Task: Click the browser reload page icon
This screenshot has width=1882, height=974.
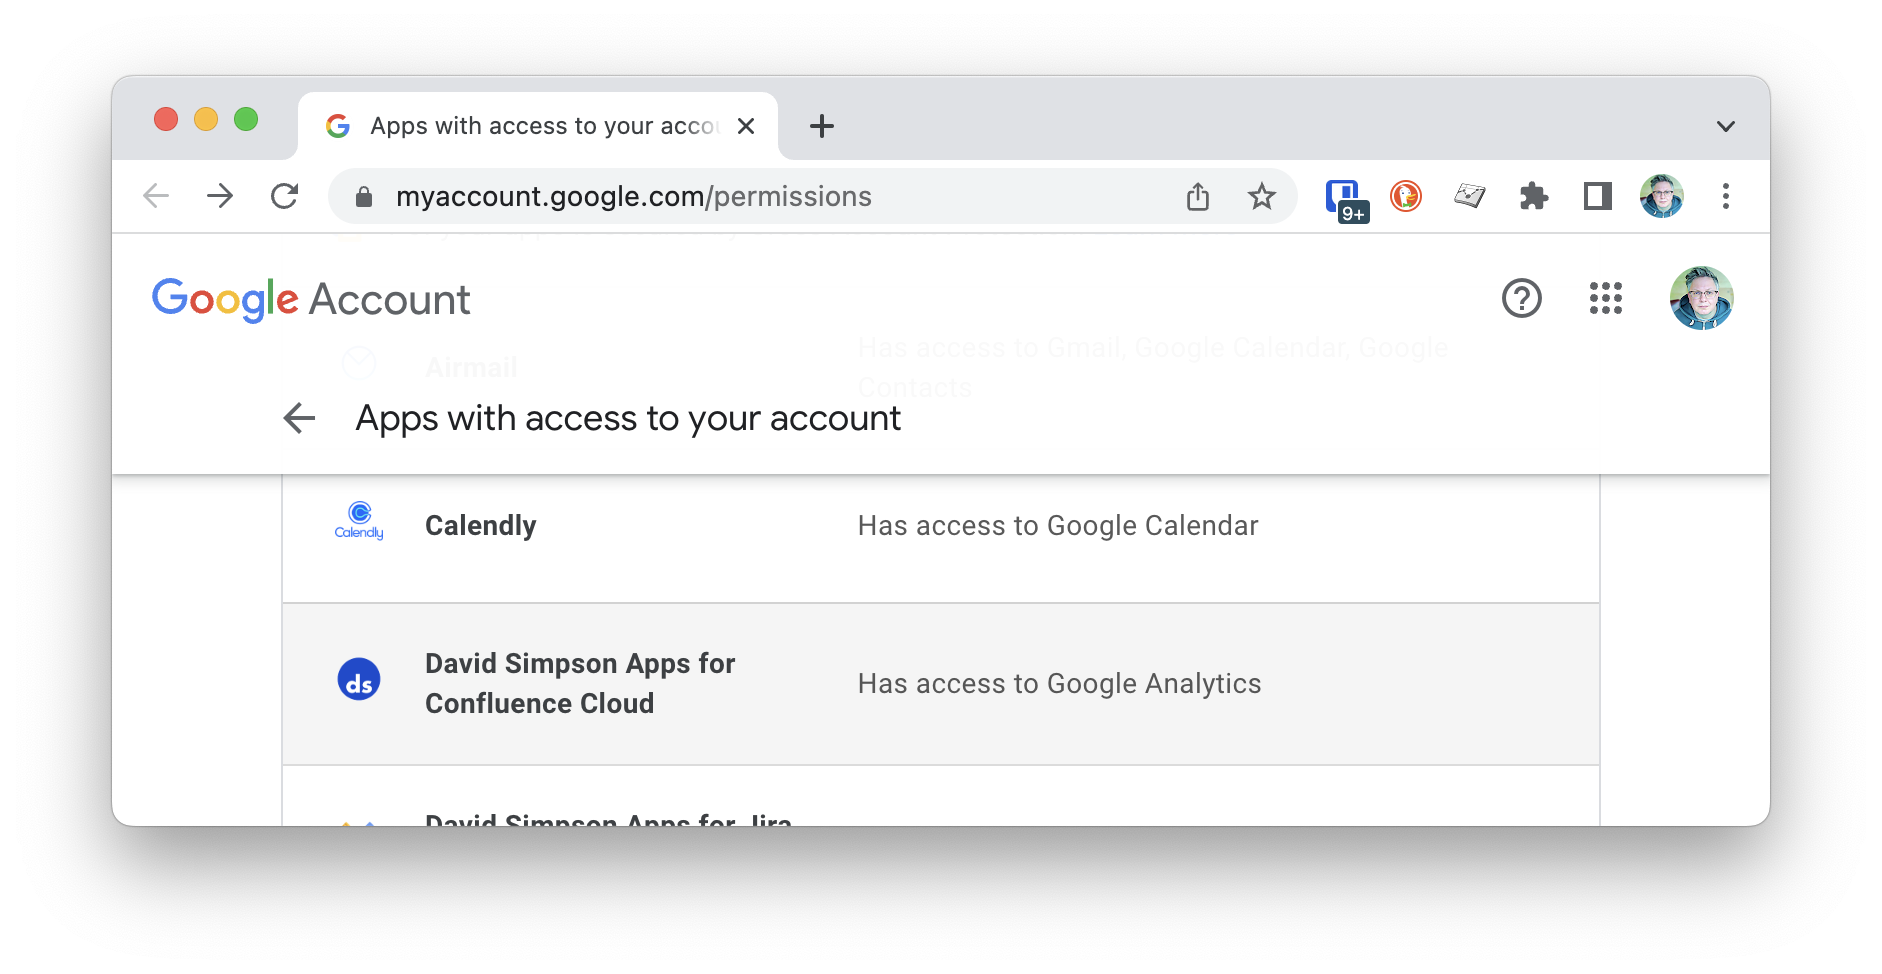Action: (x=285, y=196)
